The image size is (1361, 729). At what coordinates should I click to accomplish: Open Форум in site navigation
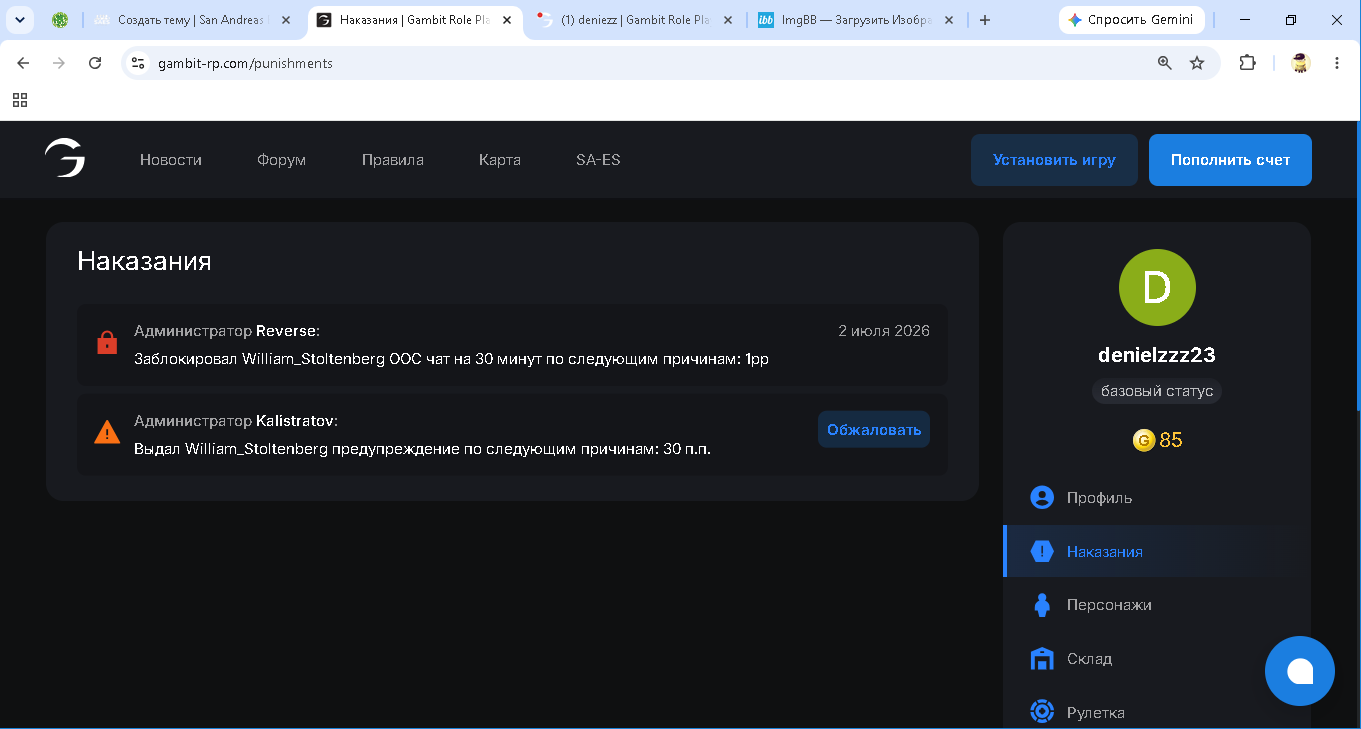[x=281, y=160]
